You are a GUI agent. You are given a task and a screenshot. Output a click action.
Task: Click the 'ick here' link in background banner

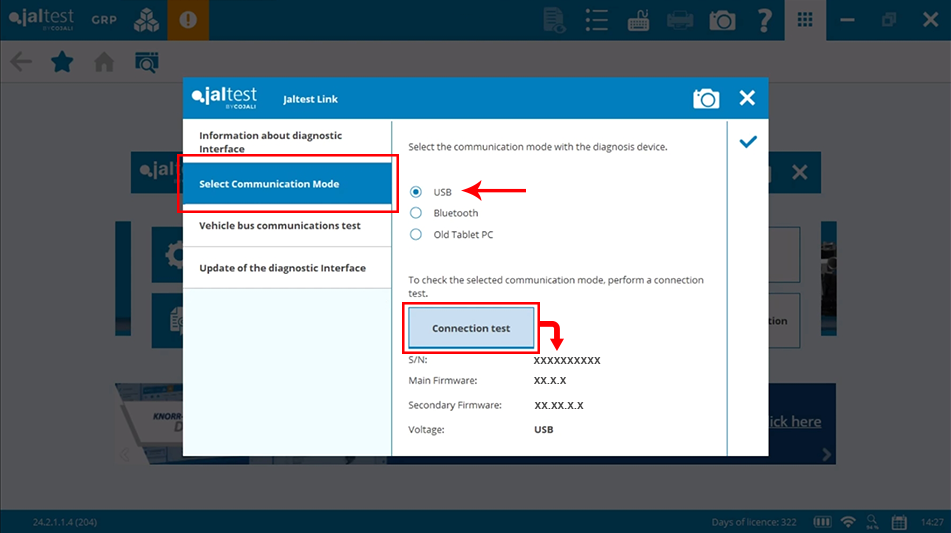[x=795, y=421]
